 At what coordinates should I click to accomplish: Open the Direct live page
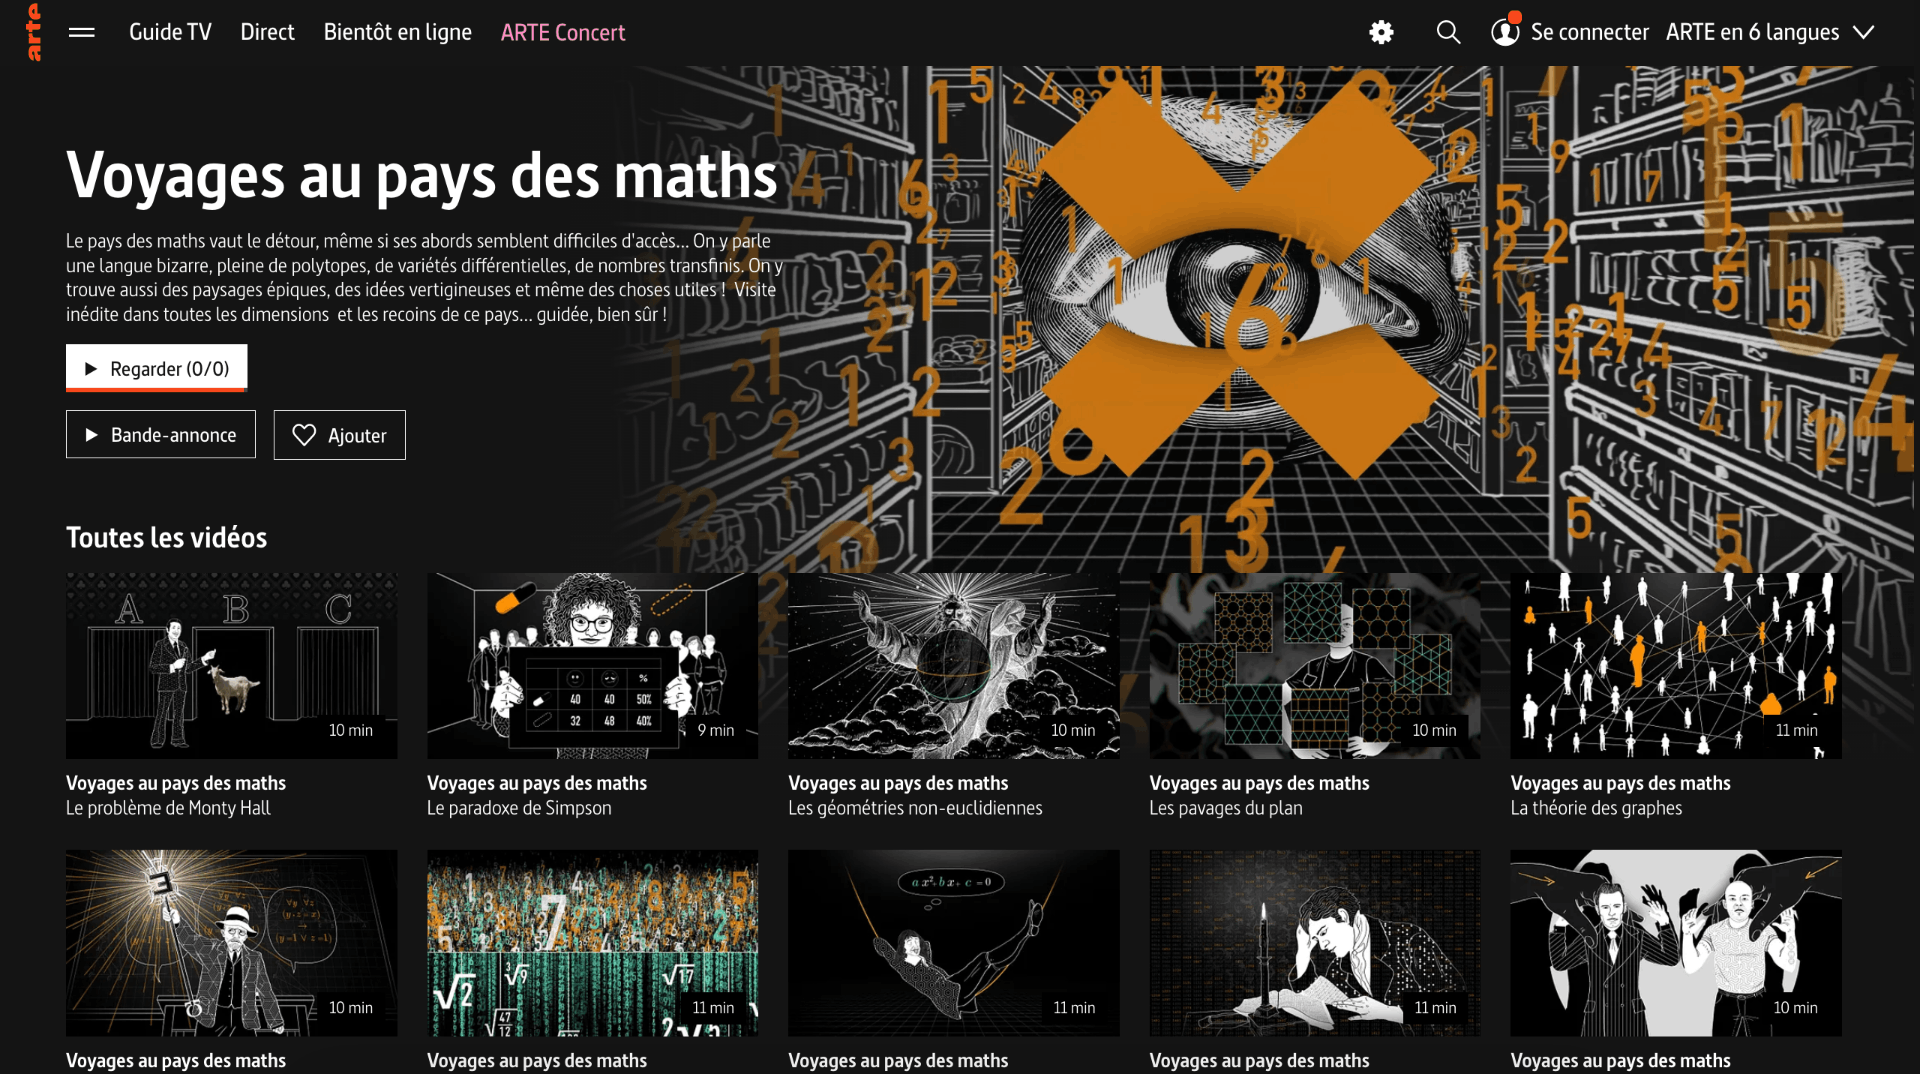click(267, 32)
